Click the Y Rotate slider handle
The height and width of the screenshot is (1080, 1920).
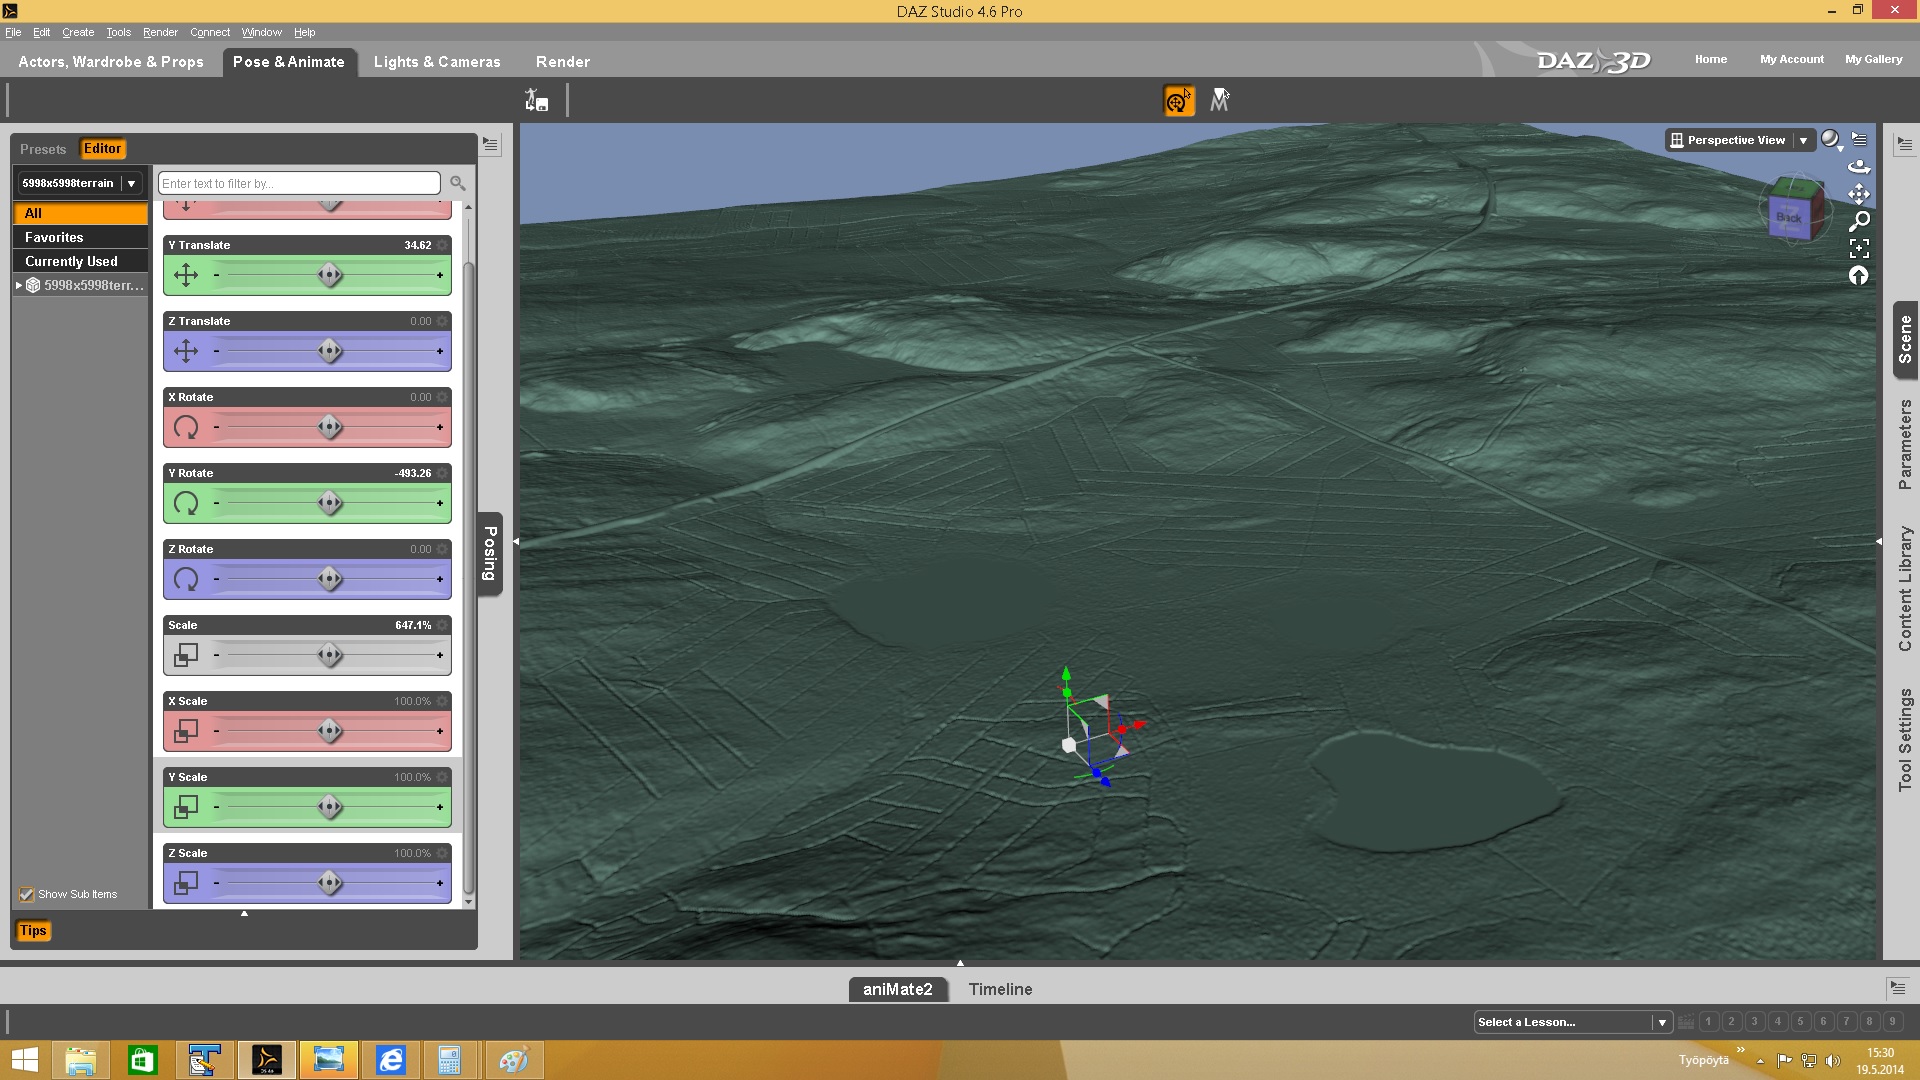click(329, 503)
